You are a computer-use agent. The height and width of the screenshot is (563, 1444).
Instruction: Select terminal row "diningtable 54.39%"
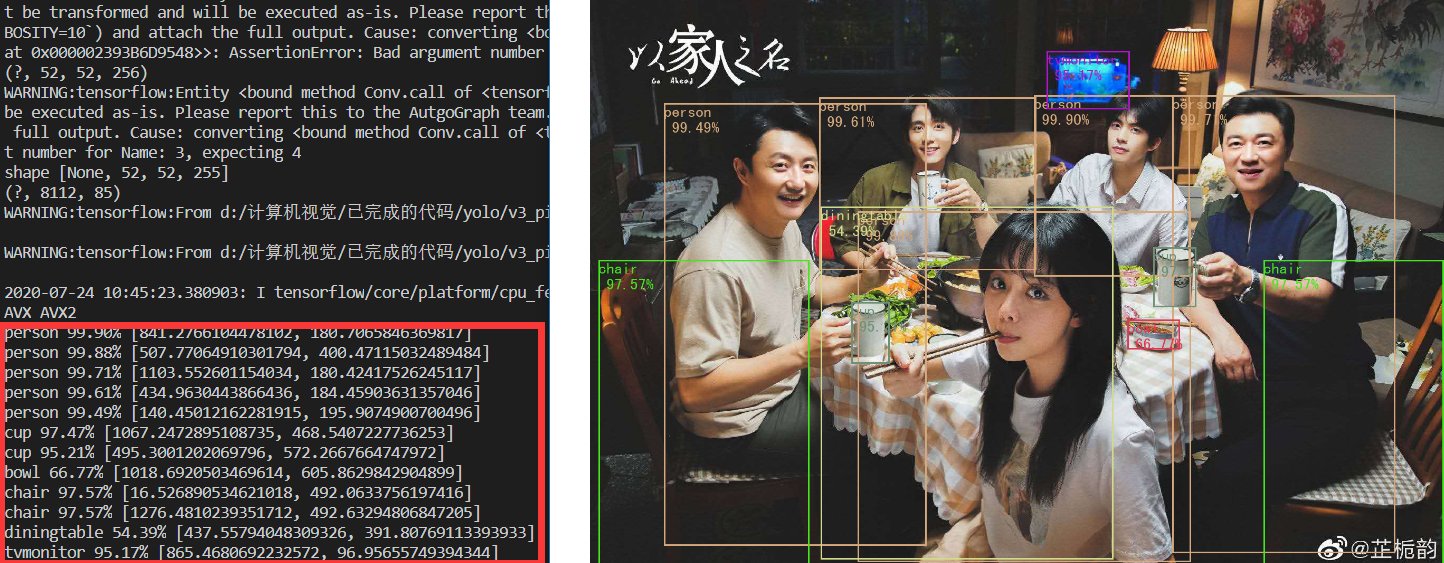tap(270, 532)
